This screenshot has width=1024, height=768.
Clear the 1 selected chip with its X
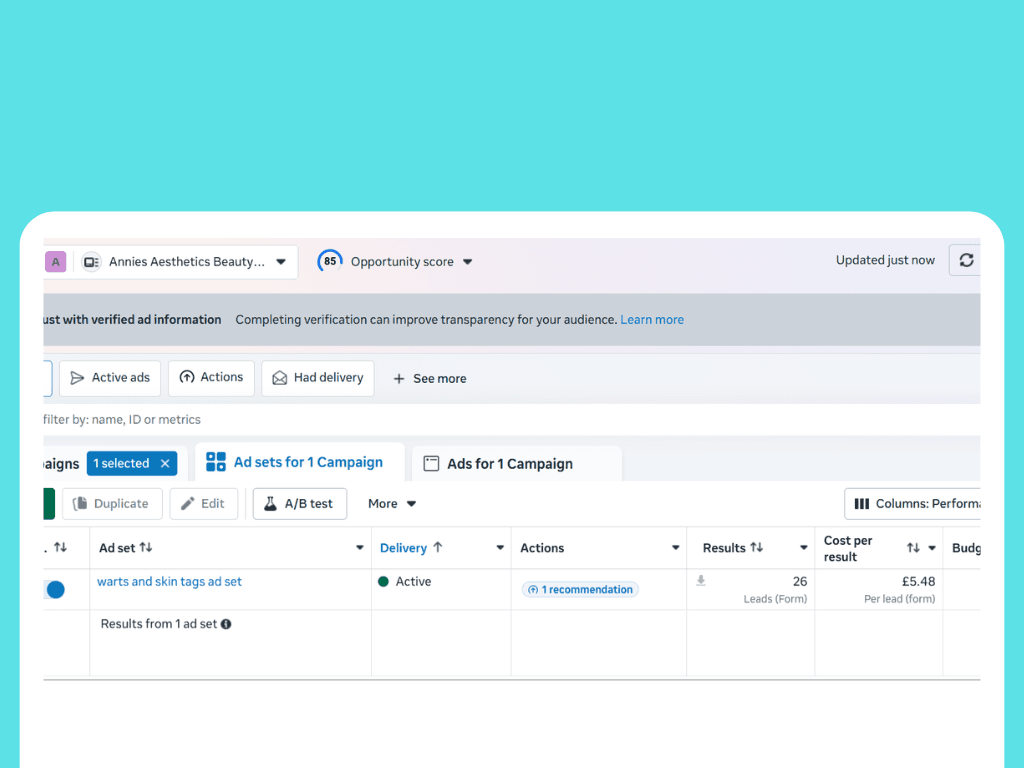165,464
